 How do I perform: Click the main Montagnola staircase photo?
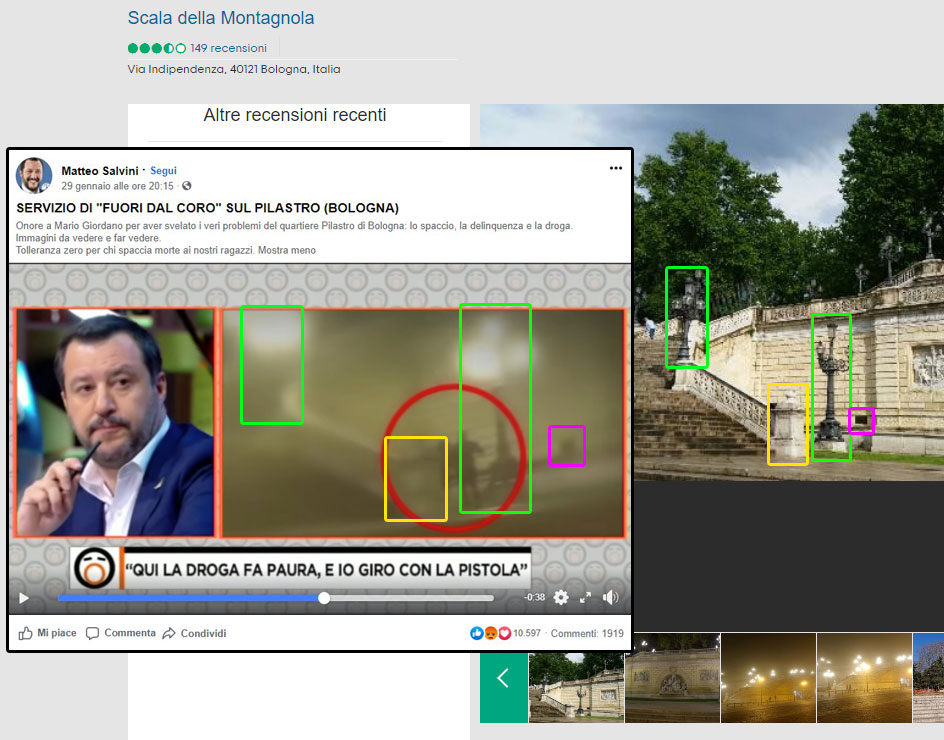pos(789,292)
